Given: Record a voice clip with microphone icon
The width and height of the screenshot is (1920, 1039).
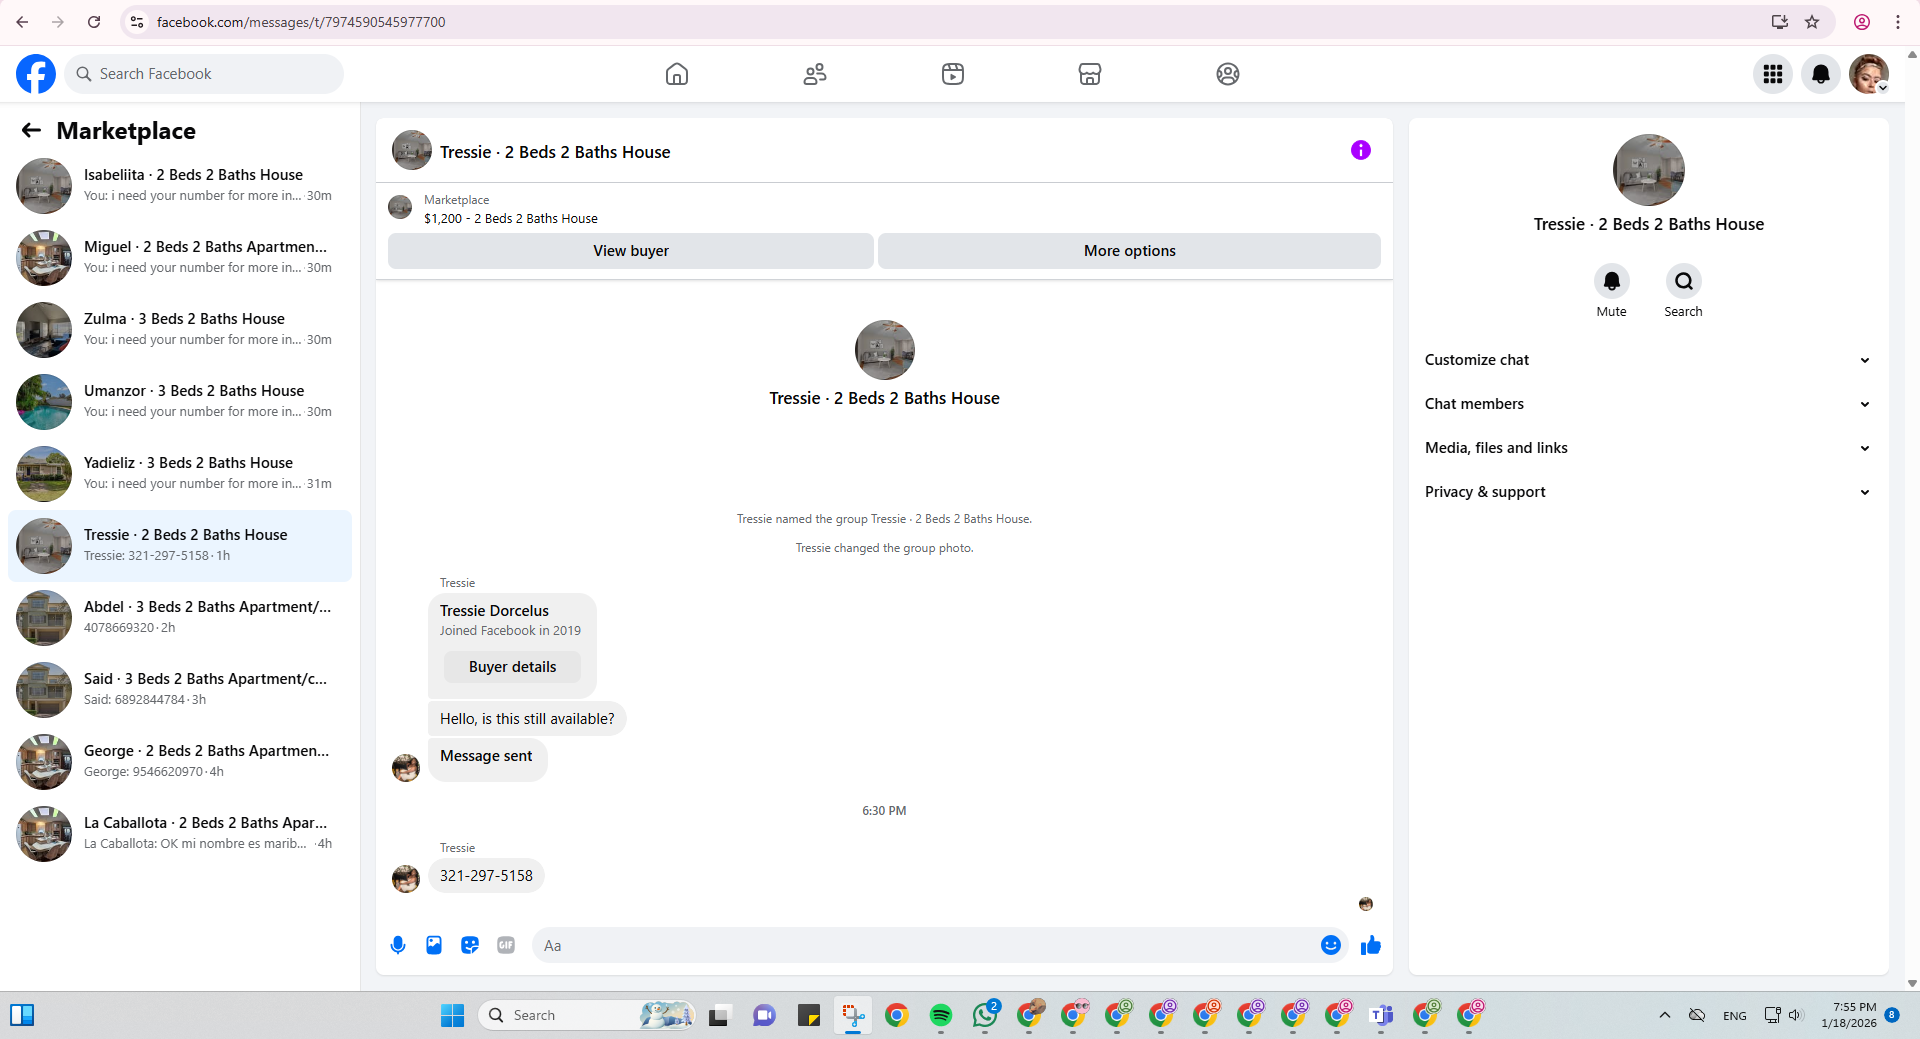Looking at the screenshot, I should (398, 945).
